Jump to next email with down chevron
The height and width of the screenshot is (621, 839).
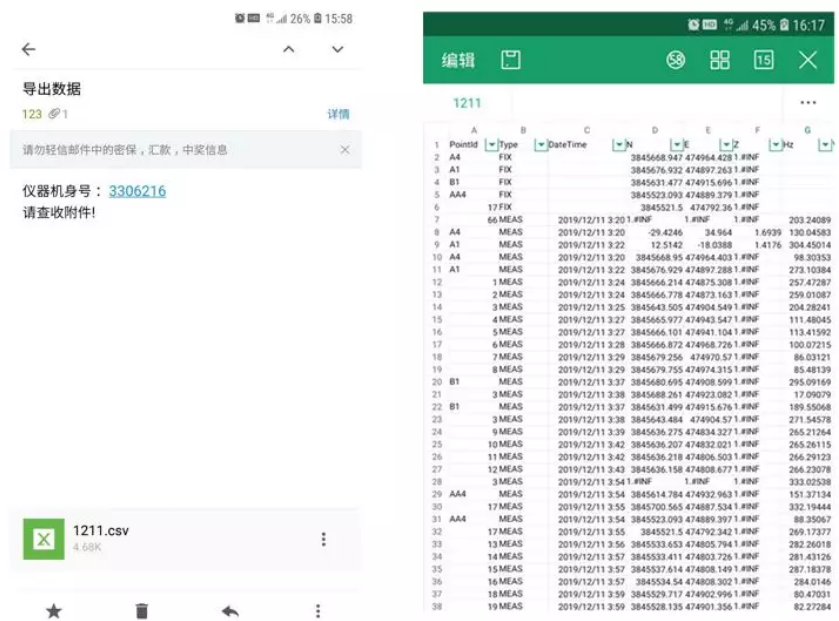[338, 49]
